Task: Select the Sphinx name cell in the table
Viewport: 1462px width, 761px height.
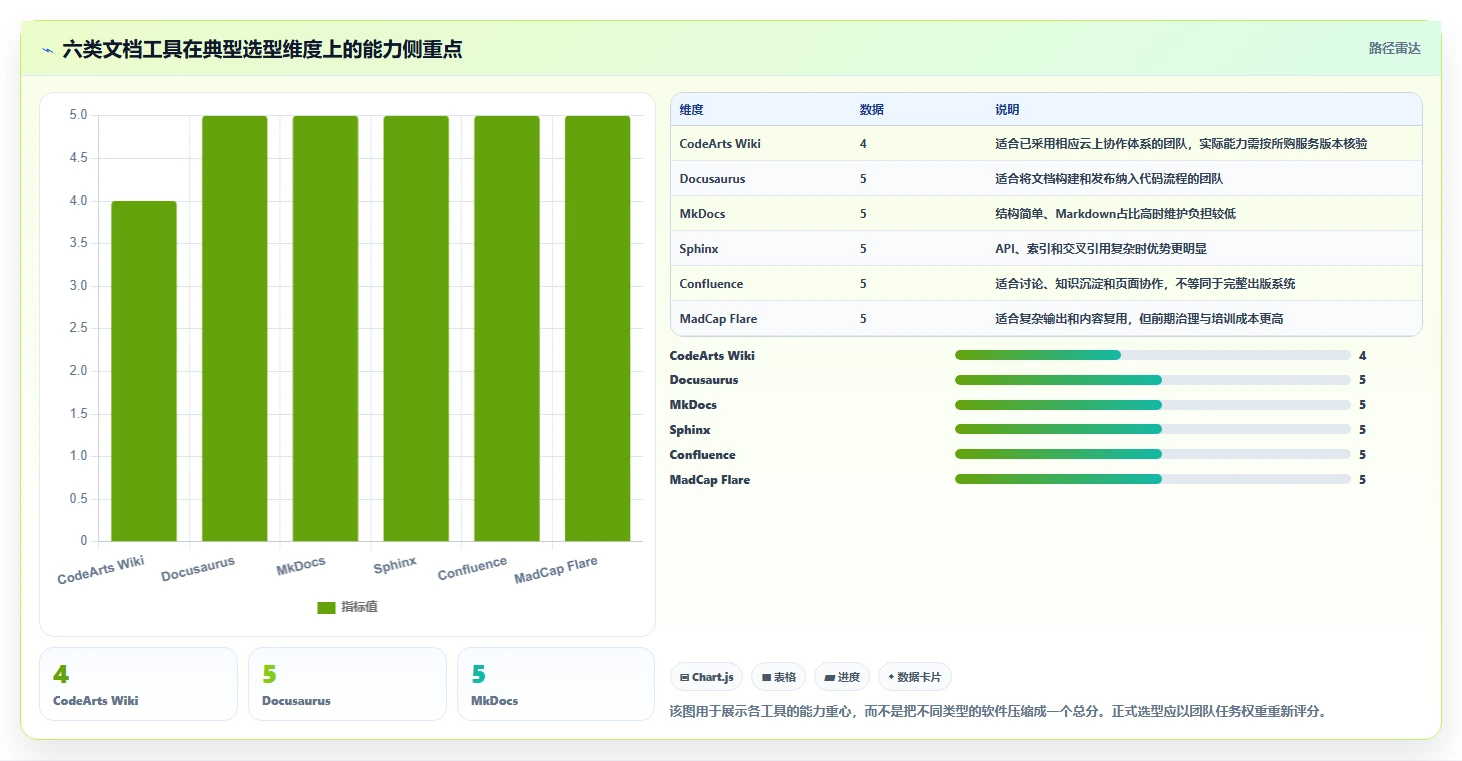Action: [699, 249]
